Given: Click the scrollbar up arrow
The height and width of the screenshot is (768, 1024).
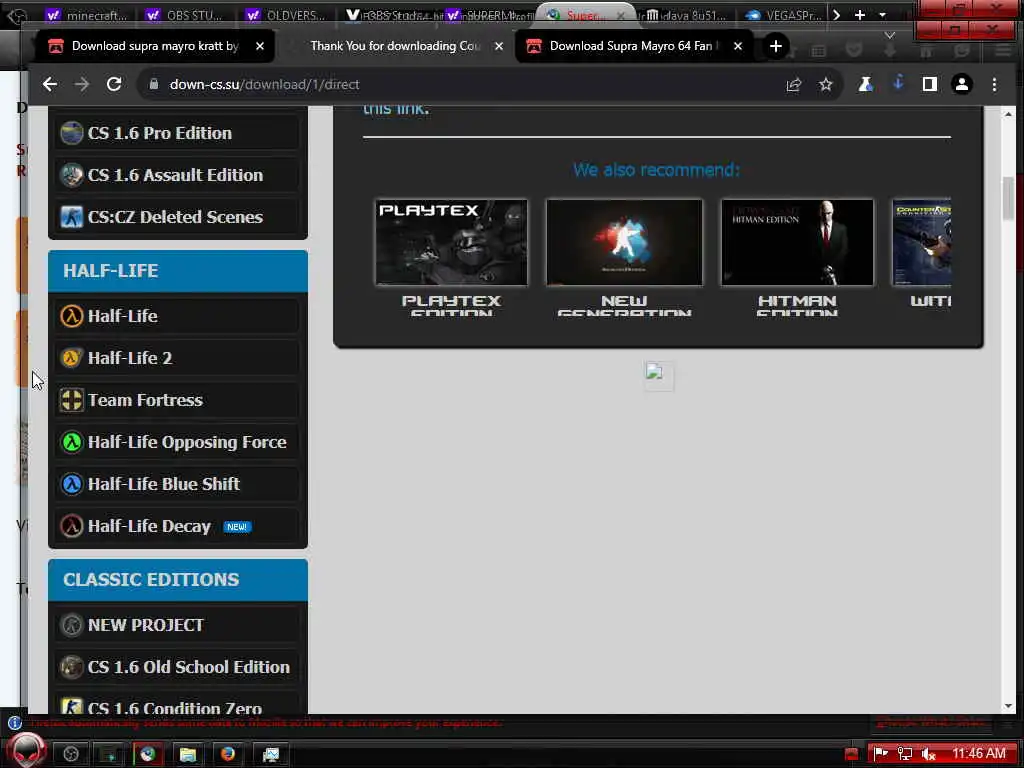Looking at the screenshot, I should tap(1008, 114).
